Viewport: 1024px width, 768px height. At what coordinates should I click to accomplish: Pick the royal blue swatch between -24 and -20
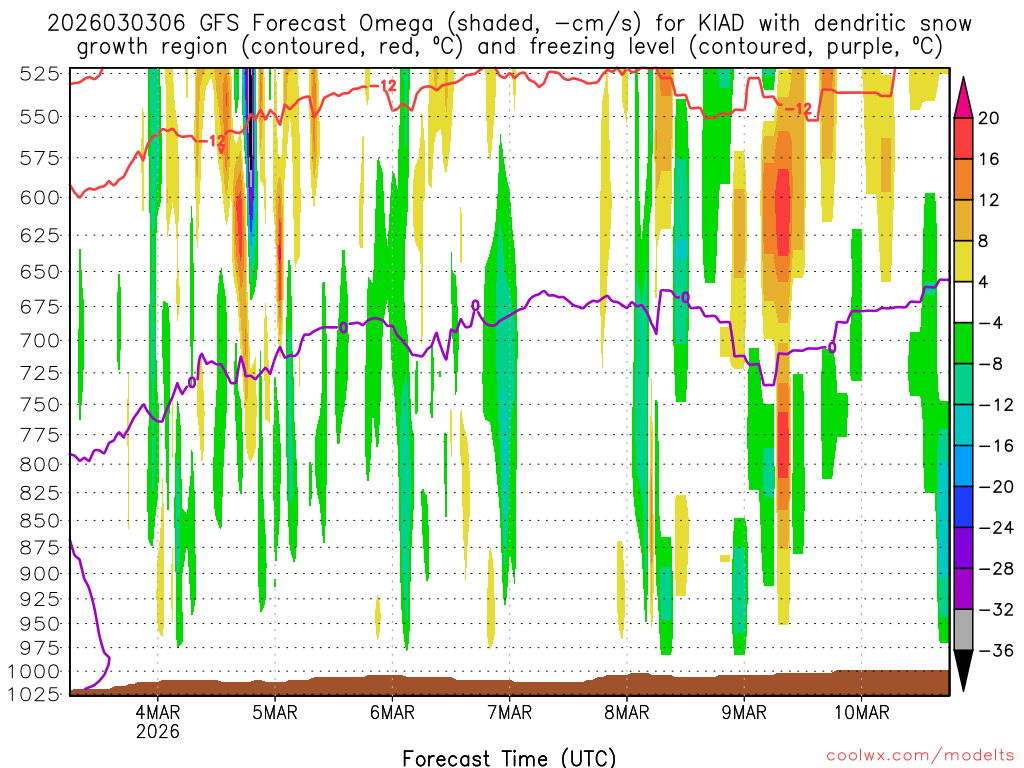963,507
